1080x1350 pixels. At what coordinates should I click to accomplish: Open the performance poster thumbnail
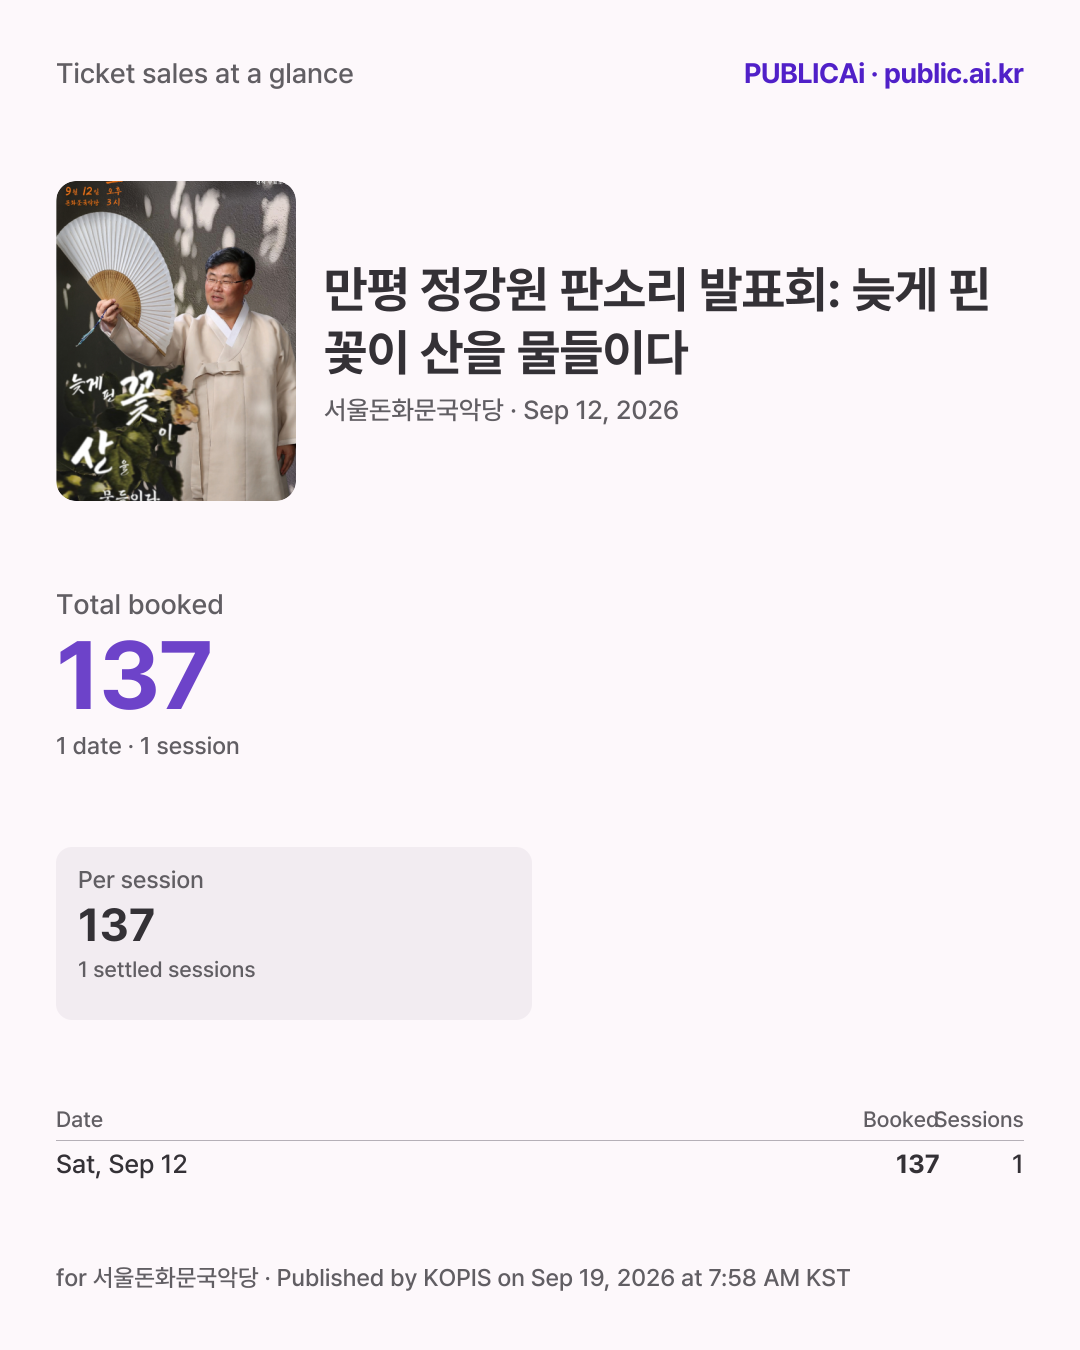[176, 341]
